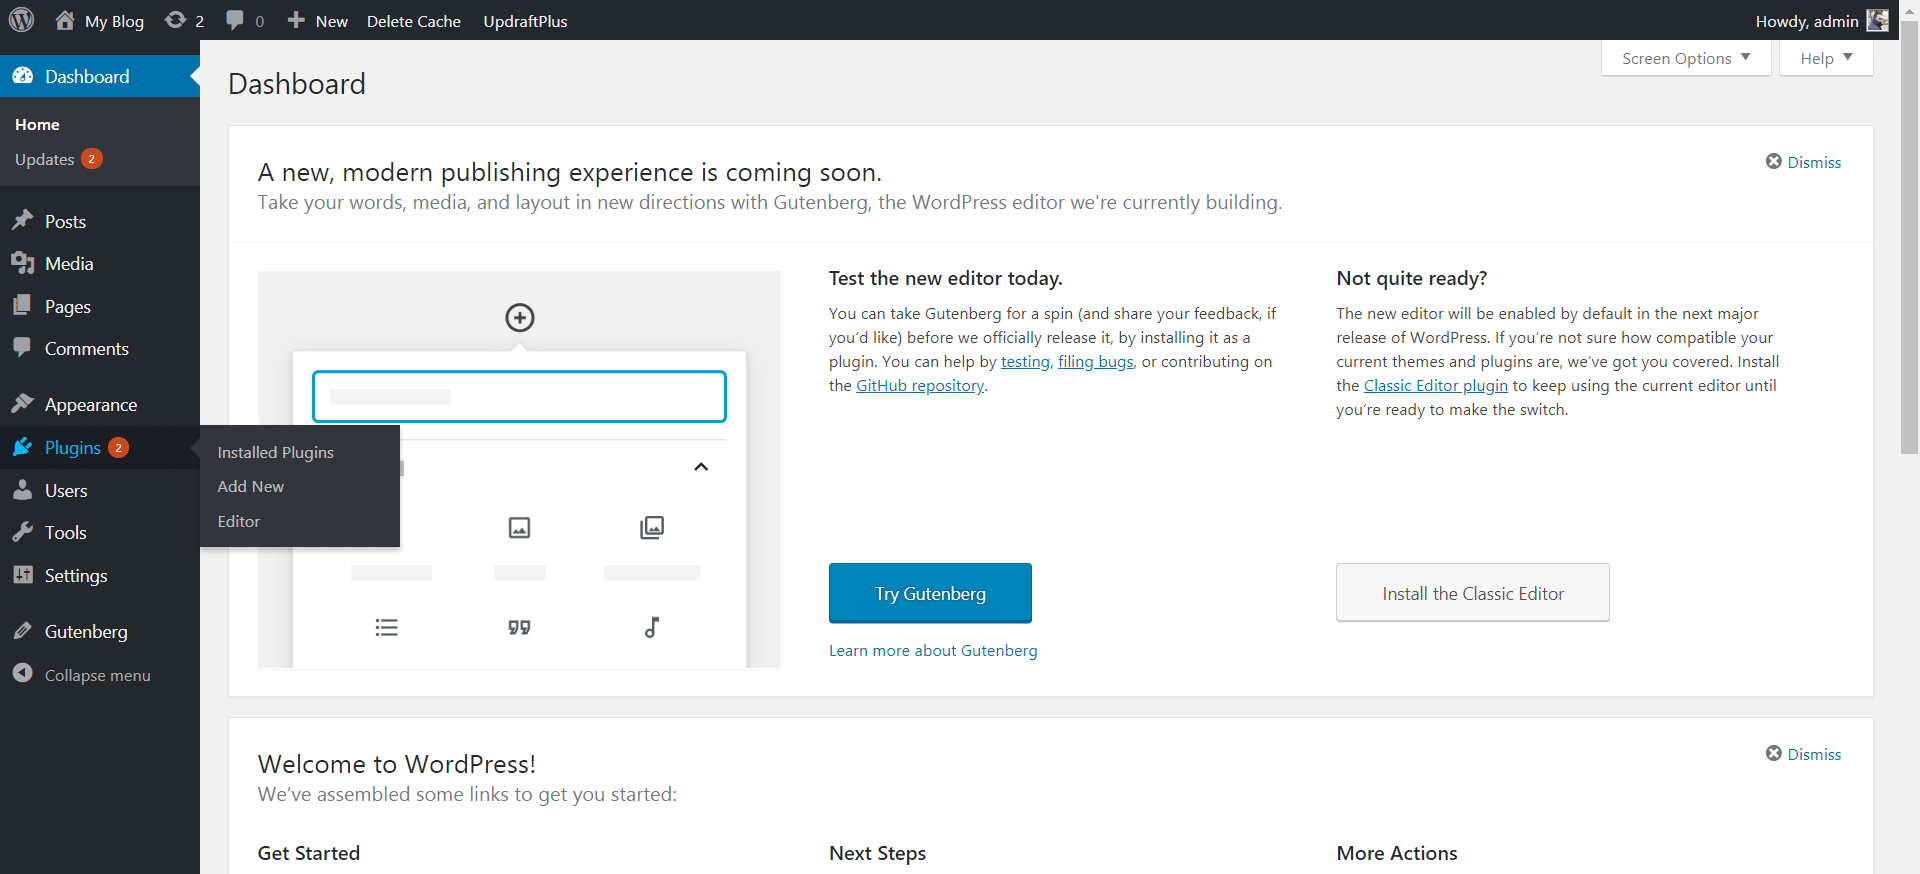The image size is (1920, 874).
Task: Click the 'Next Steps' heading
Action: 877,853
